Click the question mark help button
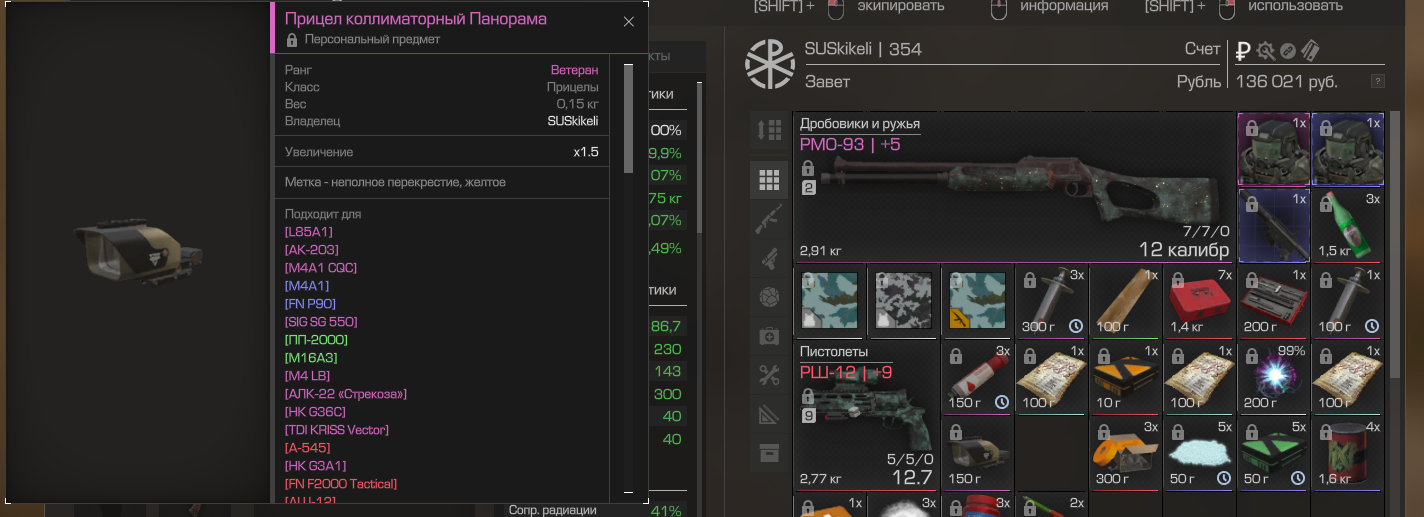The image size is (1424, 517). tap(1377, 82)
